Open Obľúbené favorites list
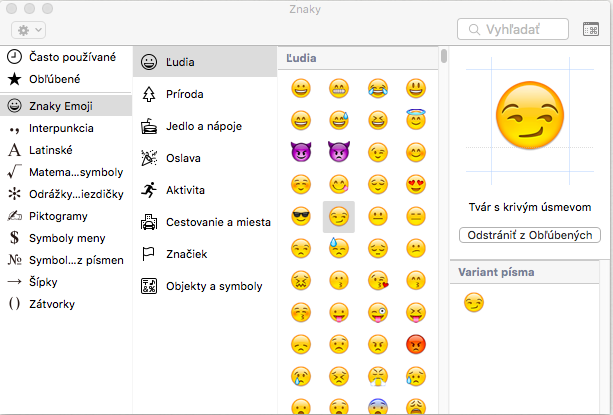Viewport: 613px width, 415px height. tap(66, 79)
